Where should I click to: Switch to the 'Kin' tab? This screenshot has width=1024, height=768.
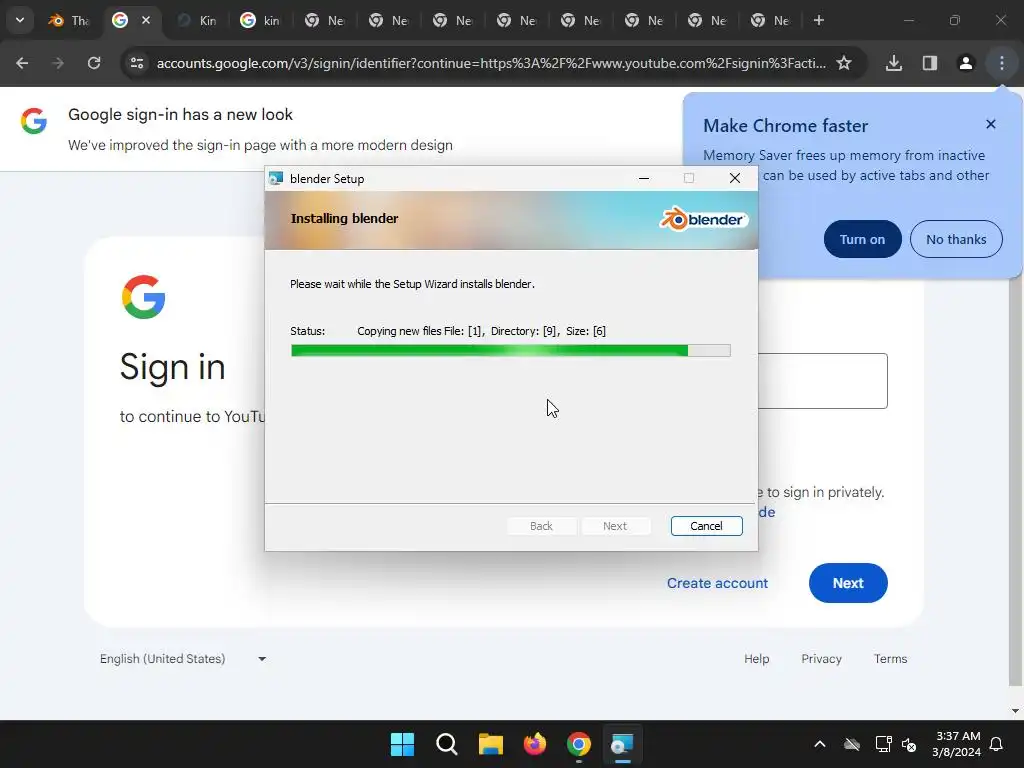pyautogui.click(x=197, y=20)
